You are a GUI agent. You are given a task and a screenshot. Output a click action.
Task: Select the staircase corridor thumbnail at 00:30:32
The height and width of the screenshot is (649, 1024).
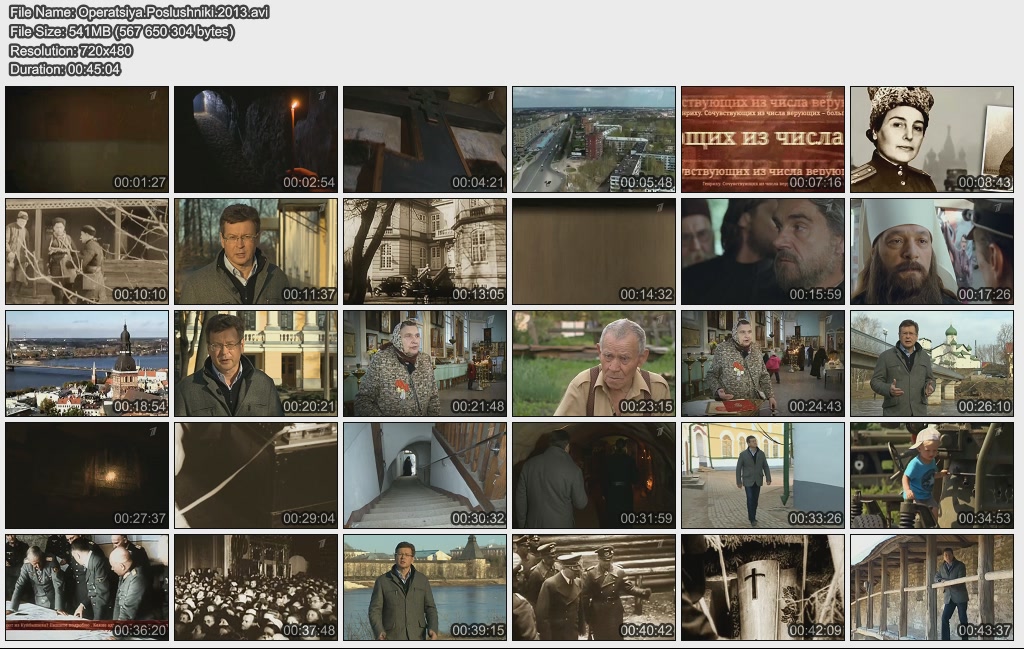point(425,475)
